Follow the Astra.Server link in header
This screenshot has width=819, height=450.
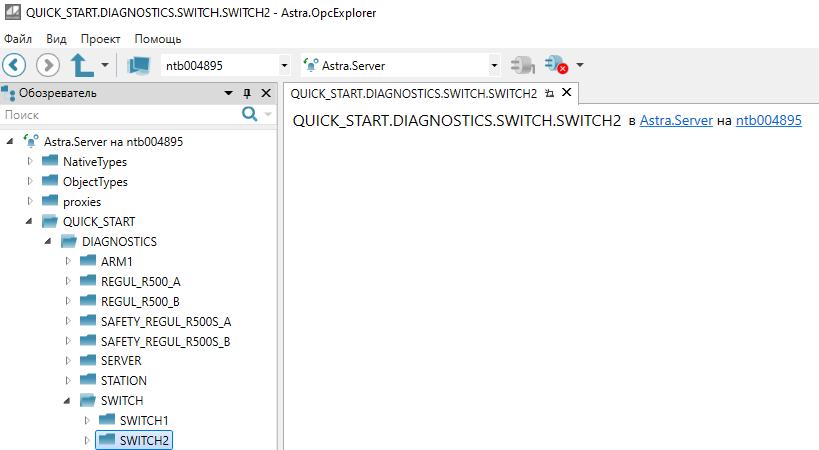tap(676, 121)
